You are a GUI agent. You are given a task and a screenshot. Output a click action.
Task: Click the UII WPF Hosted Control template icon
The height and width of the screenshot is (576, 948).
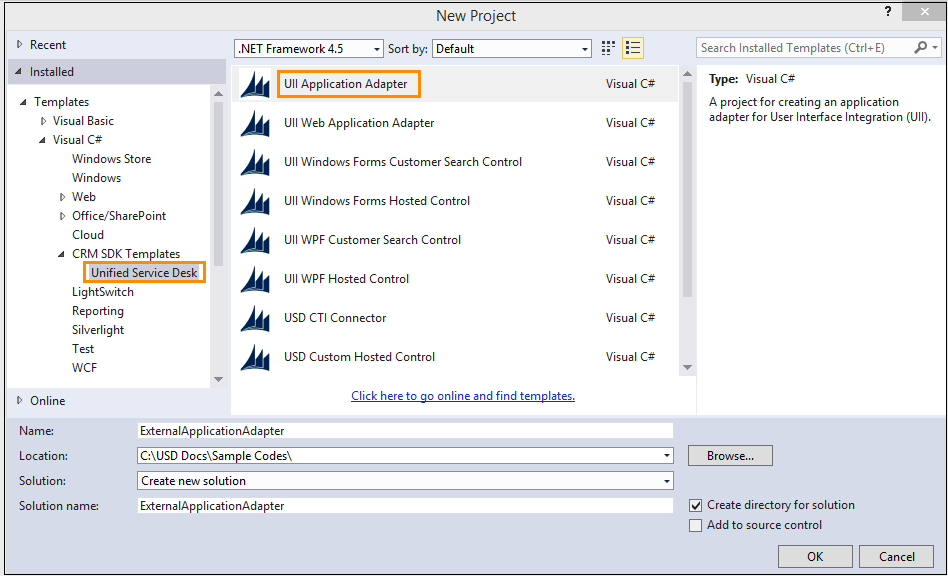(x=254, y=279)
